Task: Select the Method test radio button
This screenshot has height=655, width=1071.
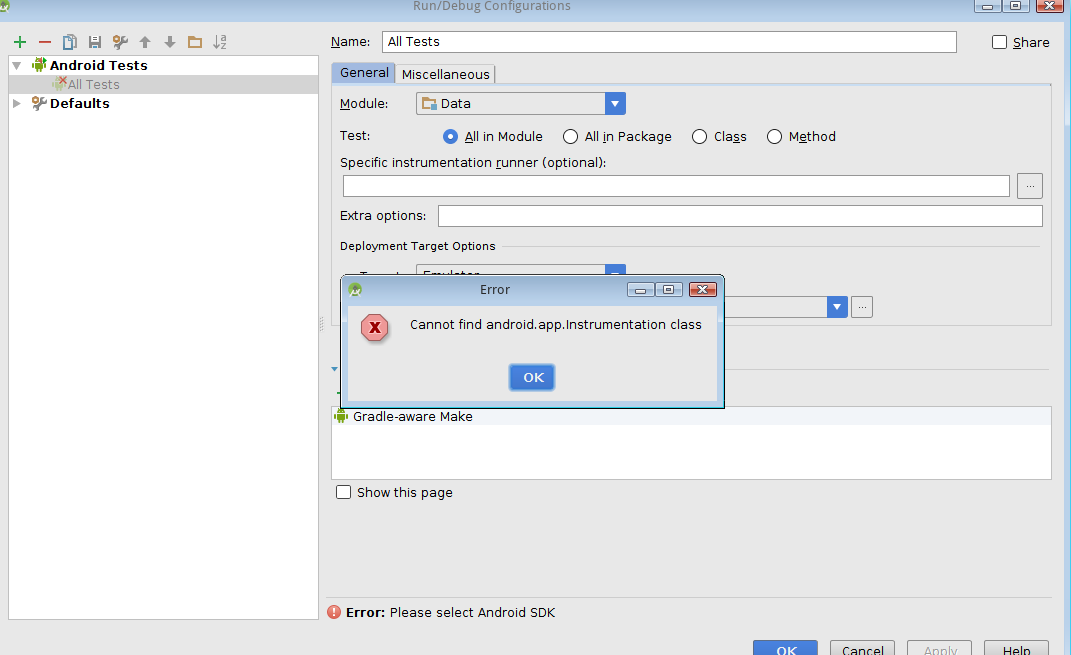Action: (x=774, y=137)
